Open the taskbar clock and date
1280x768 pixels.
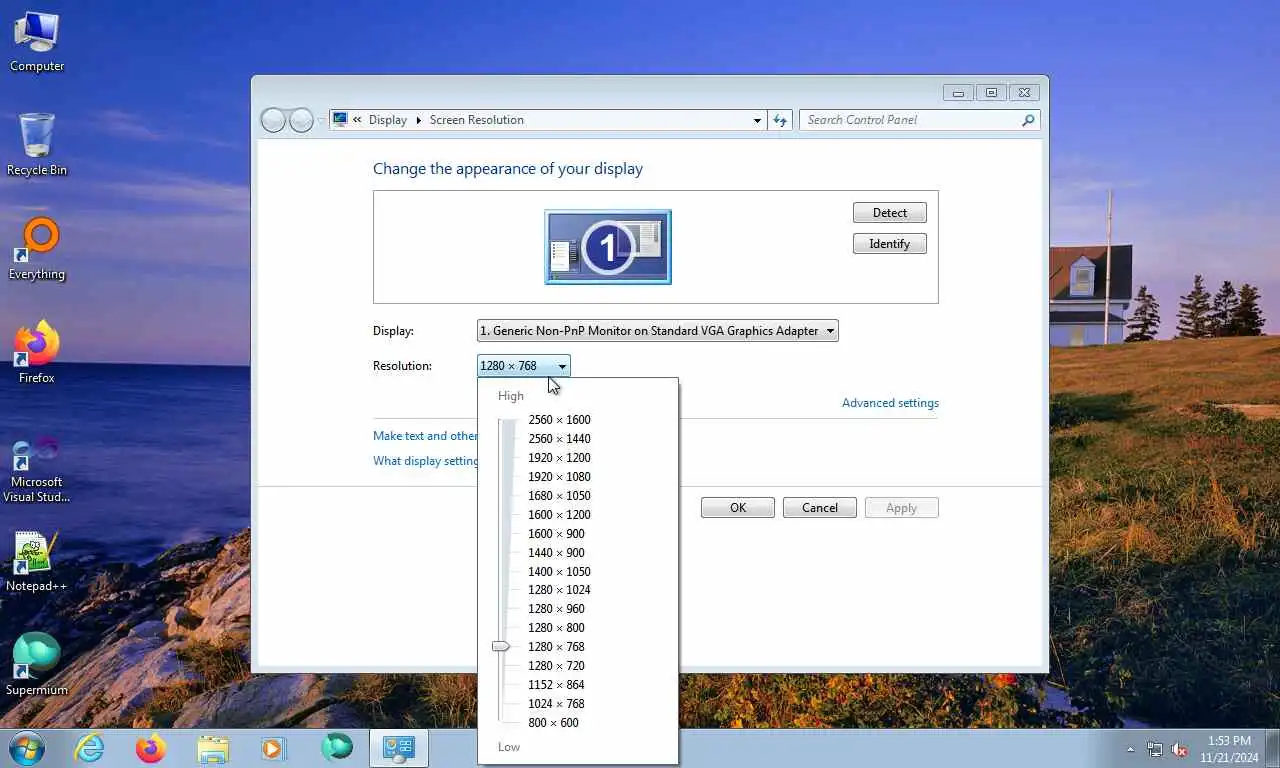click(1229, 749)
